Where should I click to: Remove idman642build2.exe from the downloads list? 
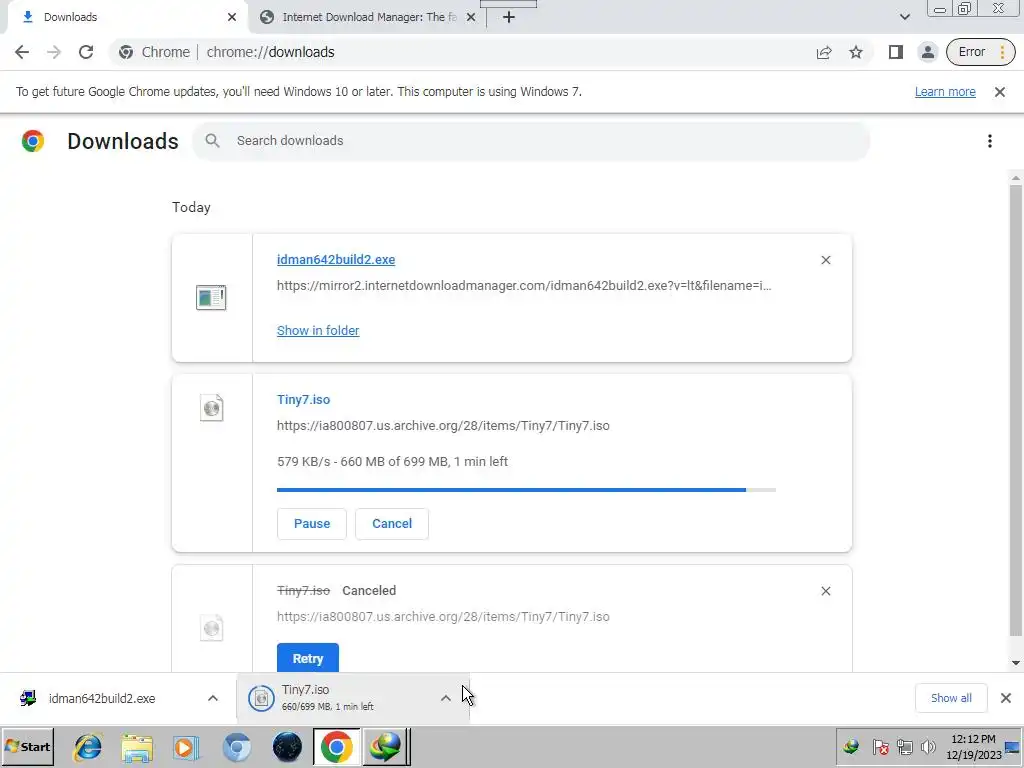pyautogui.click(x=825, y=260)
